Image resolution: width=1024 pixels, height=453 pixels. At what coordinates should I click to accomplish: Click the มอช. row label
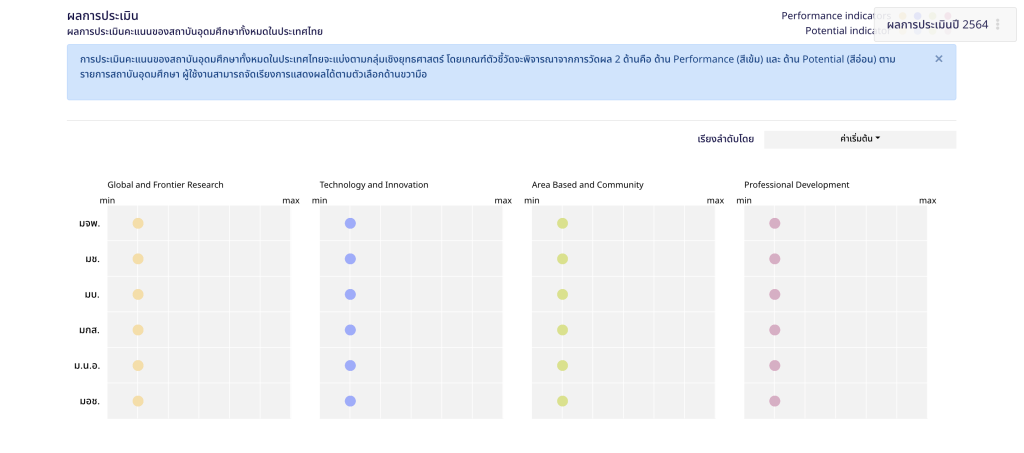[x=89, y=401]
